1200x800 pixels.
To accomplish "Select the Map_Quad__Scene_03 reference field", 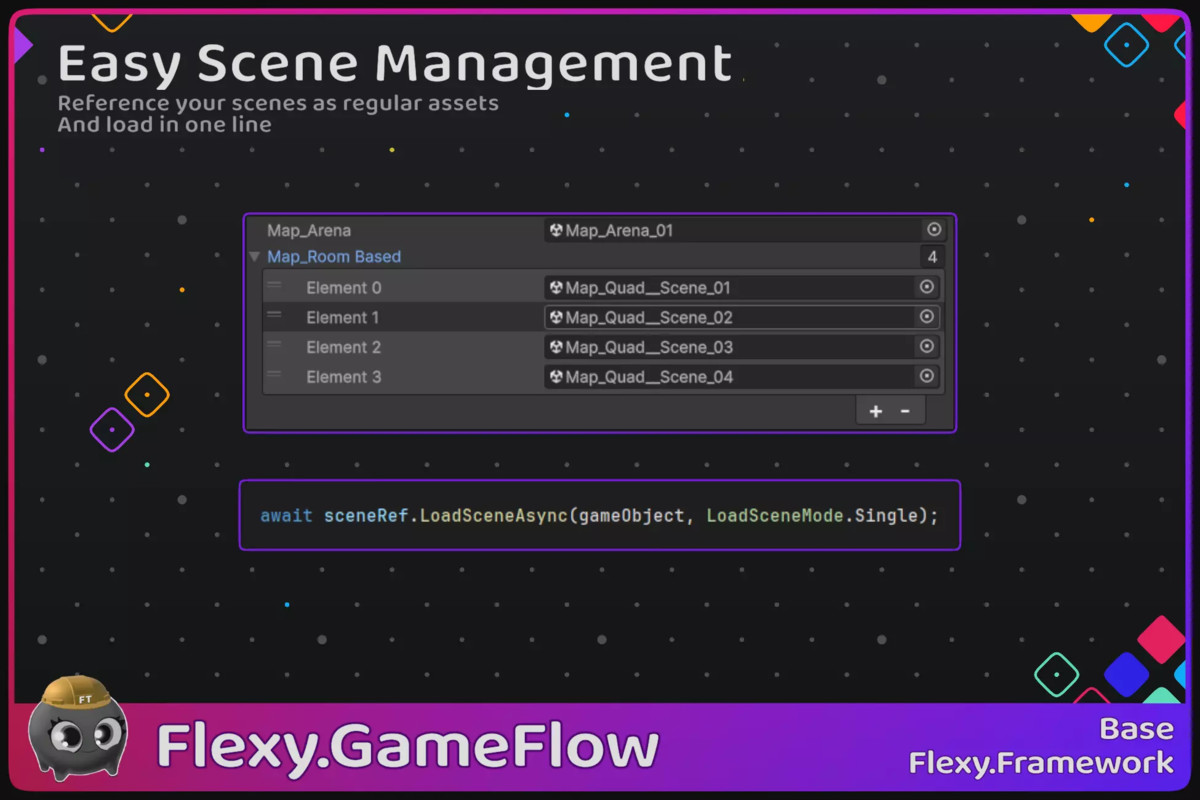I will [741, 347].
